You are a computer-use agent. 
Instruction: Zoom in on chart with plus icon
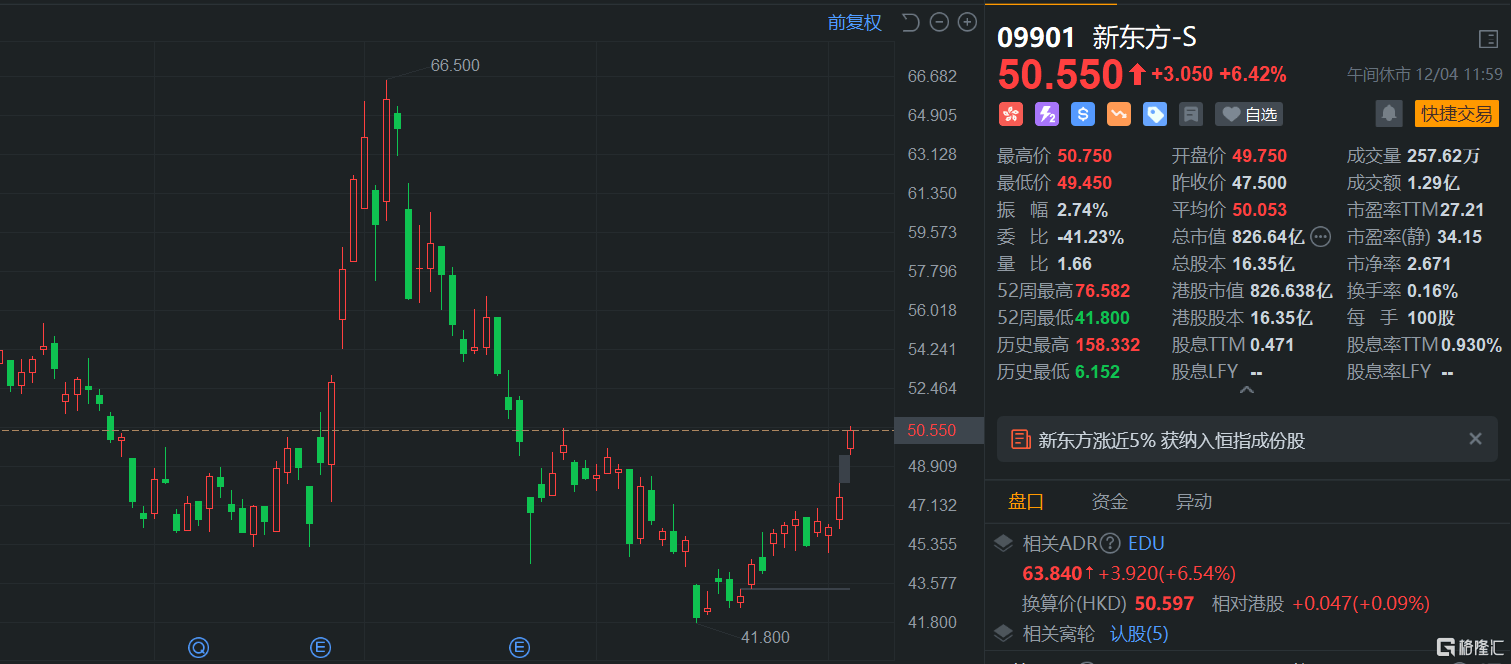point(966,22)
